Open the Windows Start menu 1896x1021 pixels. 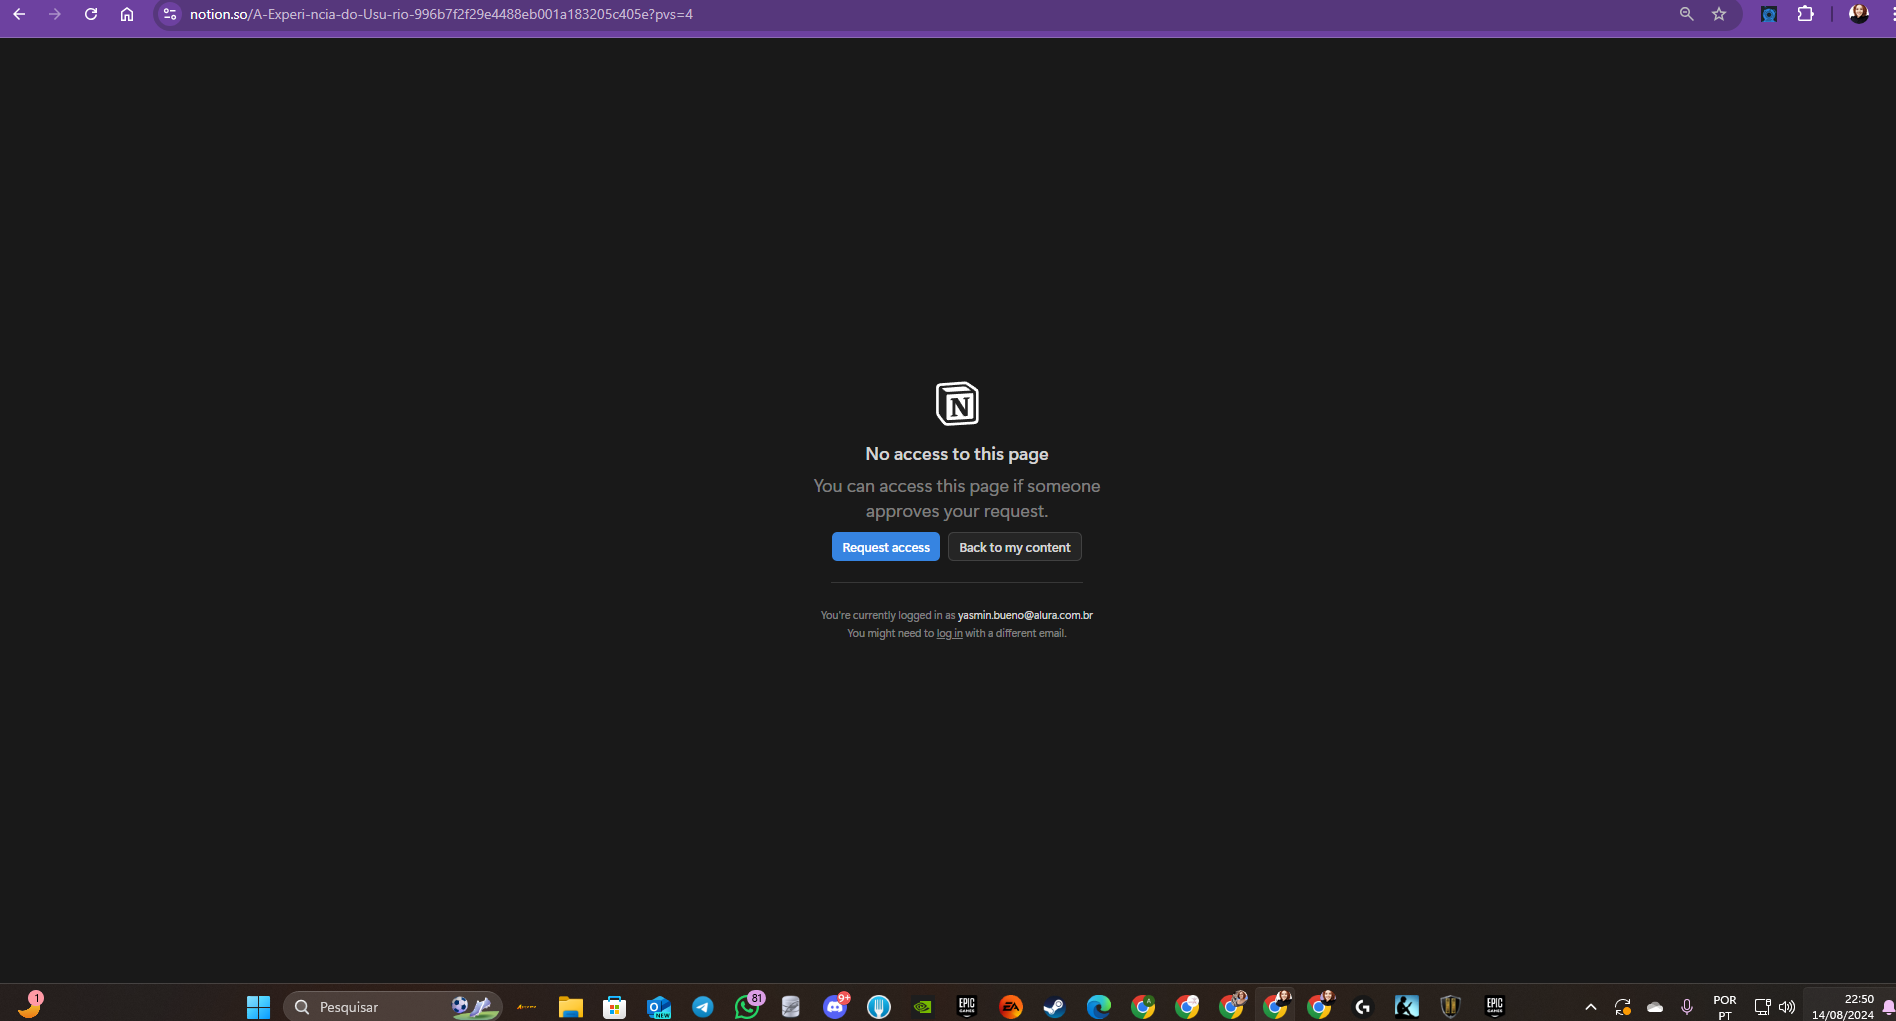click(258, 1007)
